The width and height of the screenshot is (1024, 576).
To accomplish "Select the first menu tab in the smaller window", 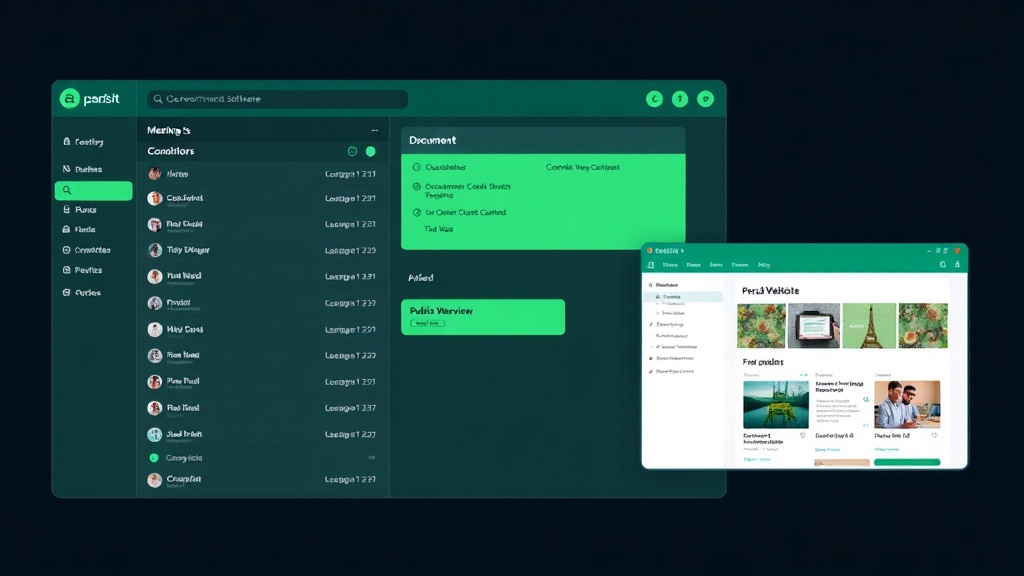I will 669,265.
